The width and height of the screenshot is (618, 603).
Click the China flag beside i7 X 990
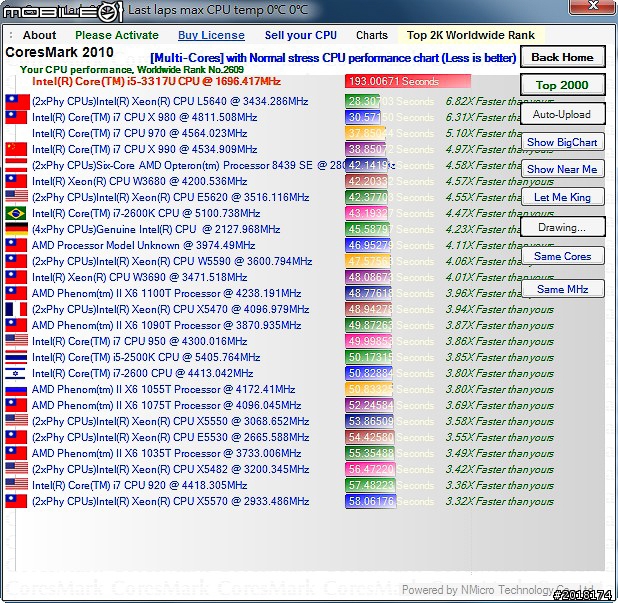tap(16, 149)
